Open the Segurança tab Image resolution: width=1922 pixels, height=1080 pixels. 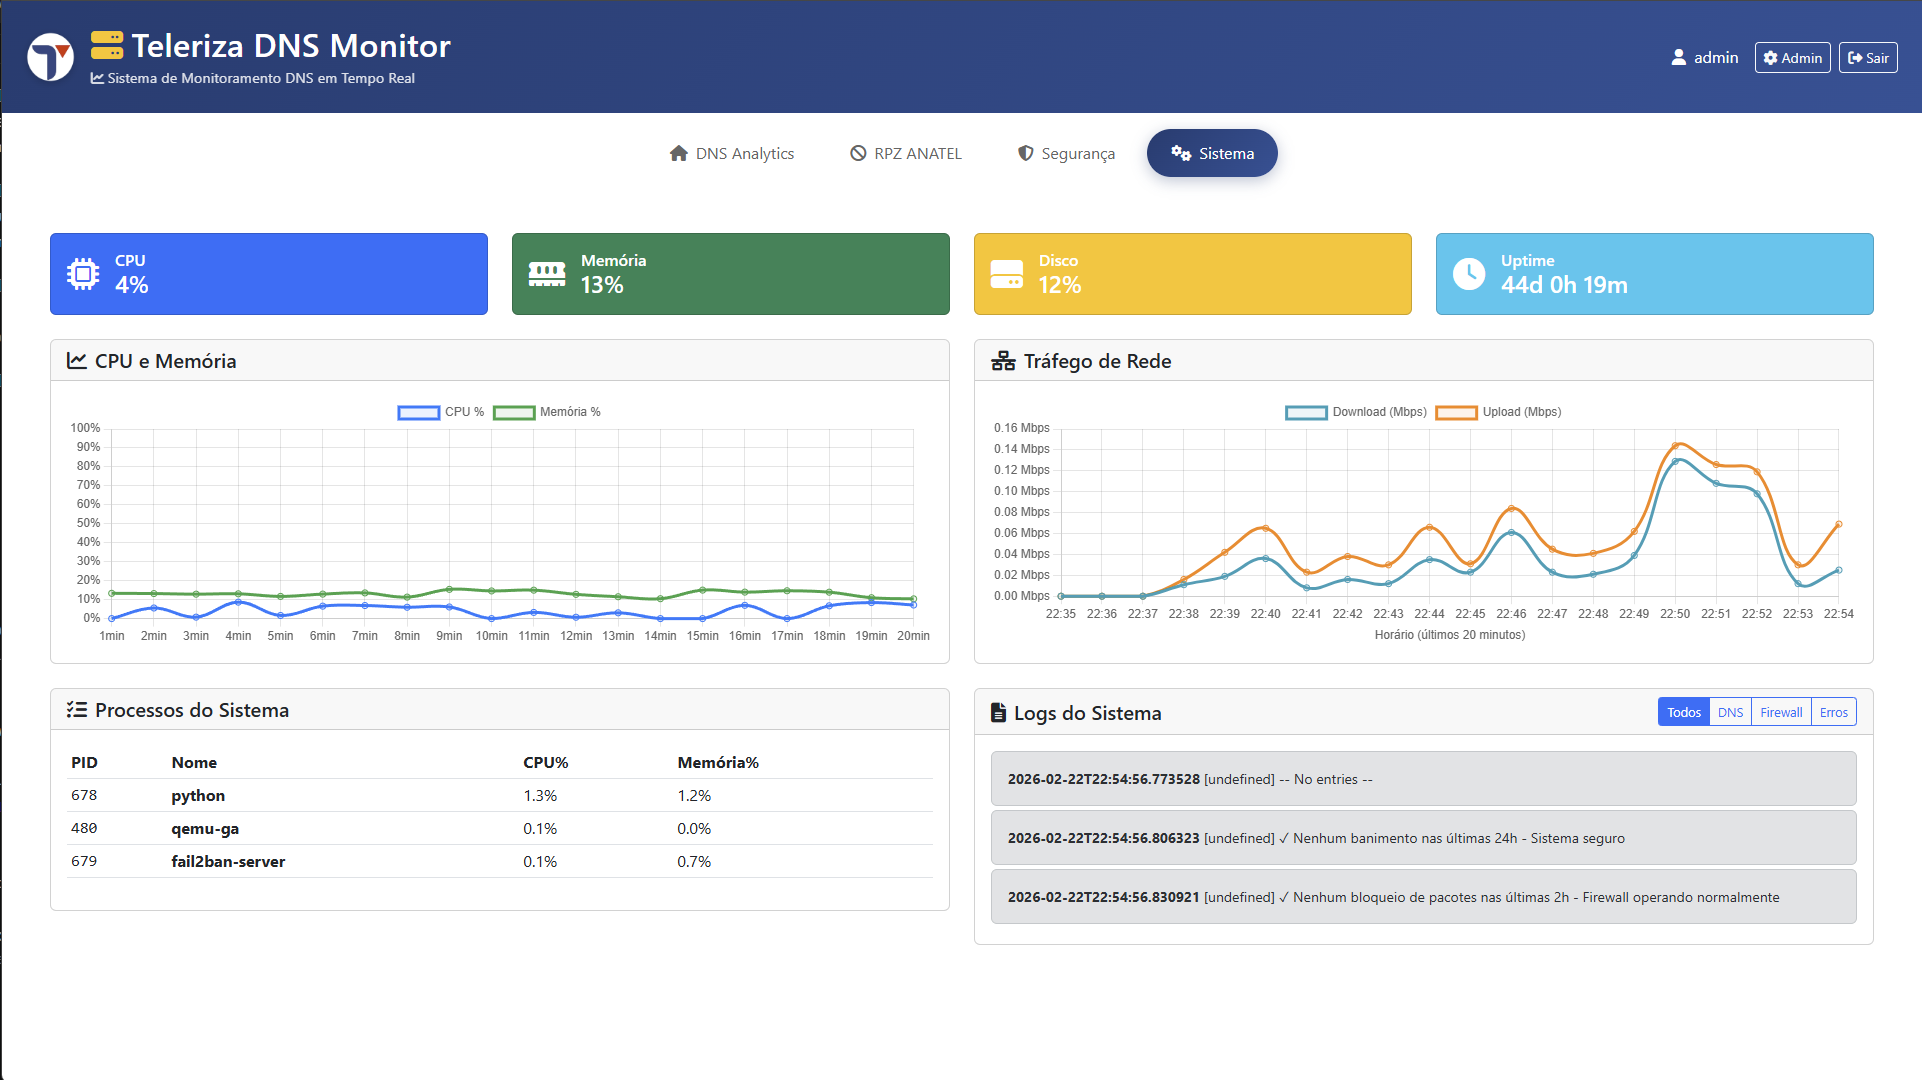pos(1066,153)
